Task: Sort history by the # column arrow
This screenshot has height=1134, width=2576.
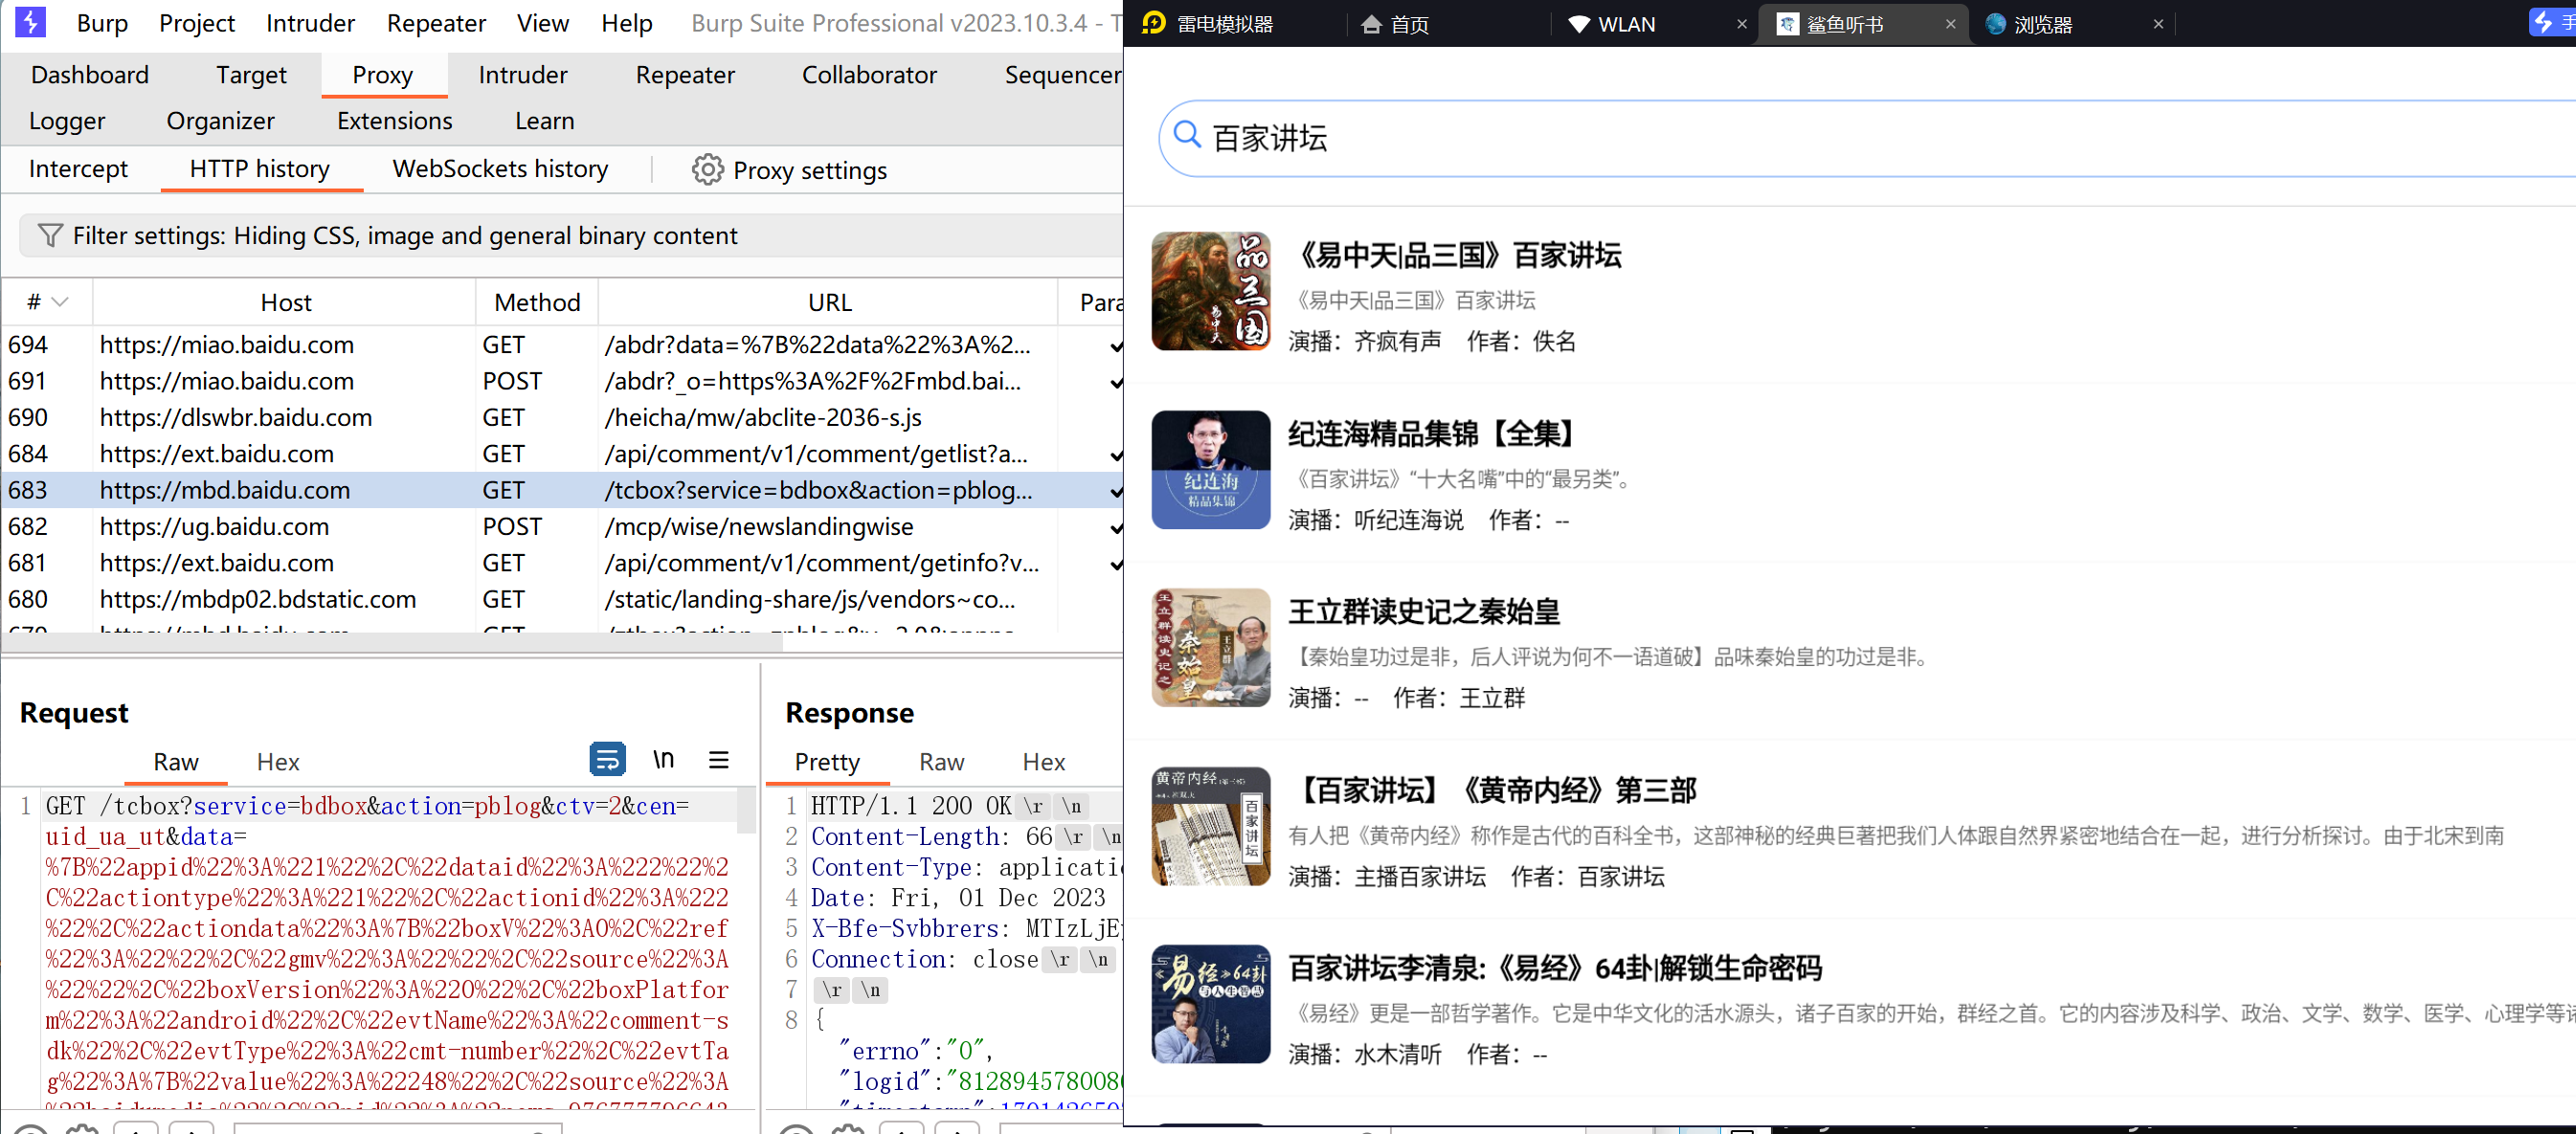Action: click(x=60, y=302)
